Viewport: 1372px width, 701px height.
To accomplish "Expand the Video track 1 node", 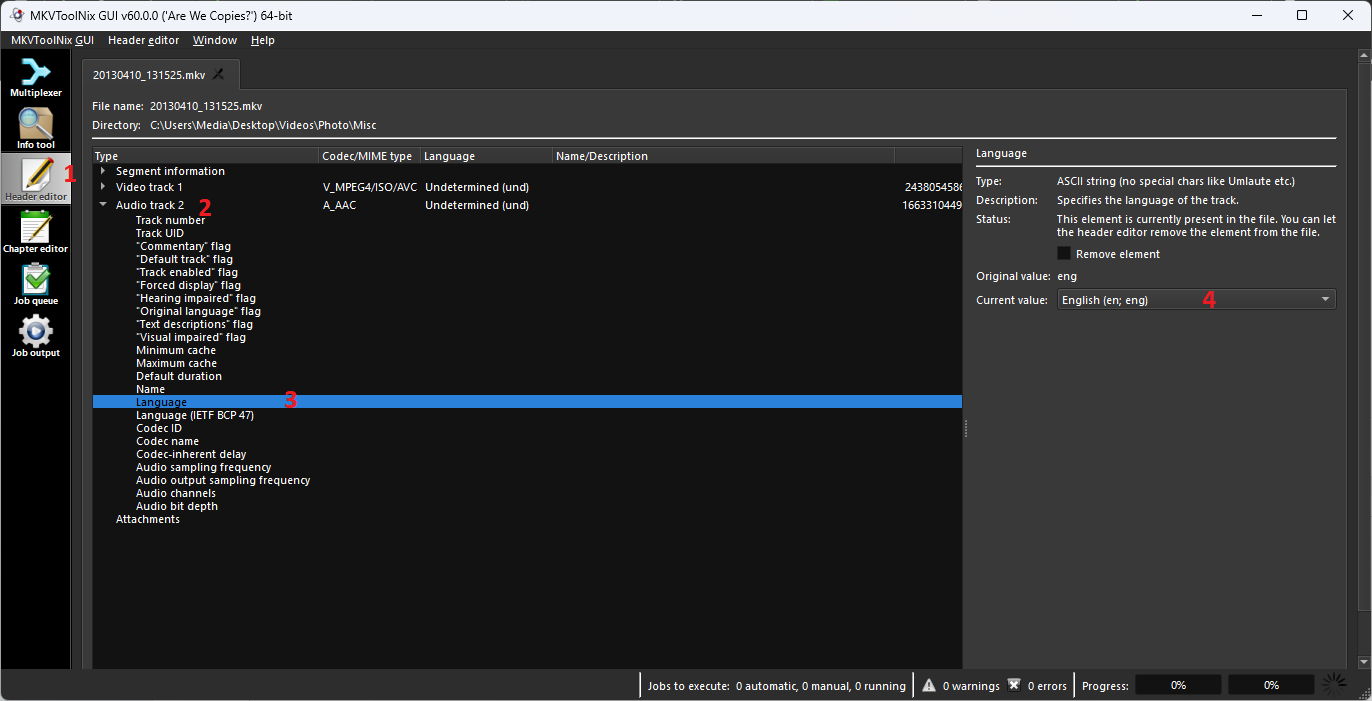I will 103,187.
